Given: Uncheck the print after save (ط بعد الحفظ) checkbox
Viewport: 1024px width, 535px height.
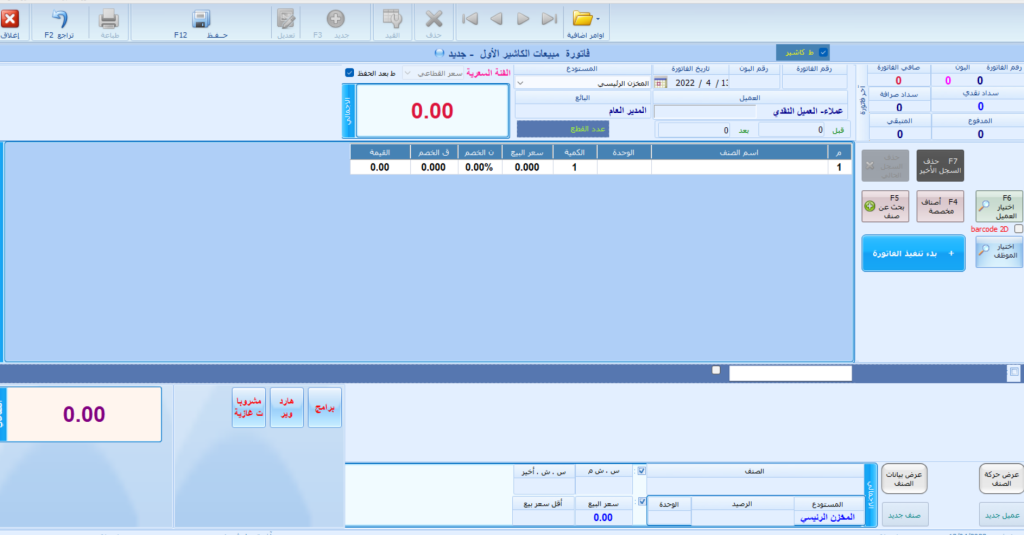Looking at the screenshot, I should point(349,73).
